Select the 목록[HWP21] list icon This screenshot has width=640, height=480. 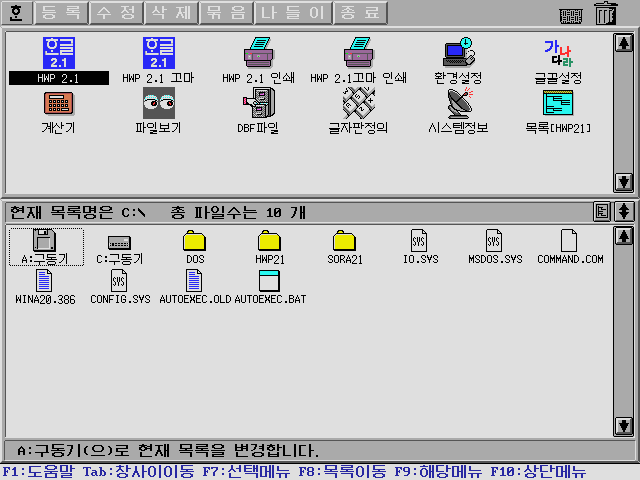click(558, 103)
